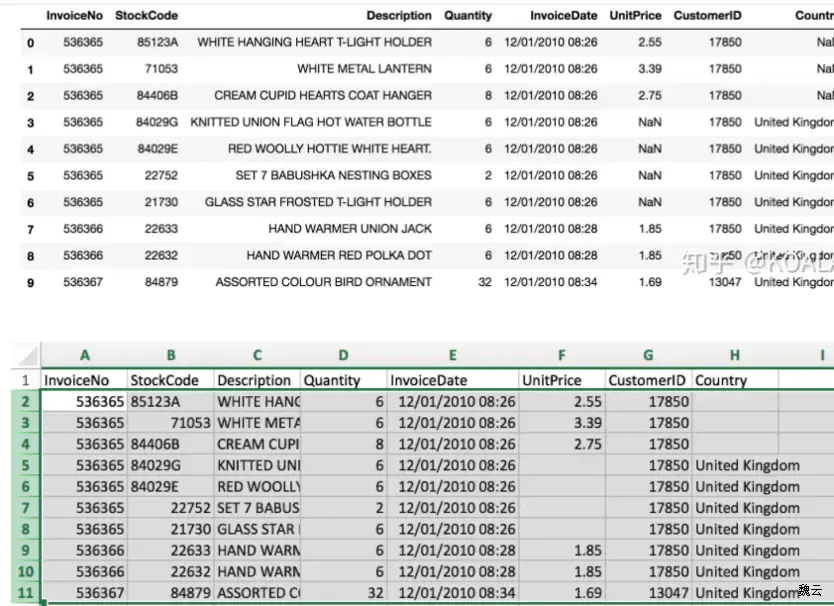Select the 85123A cell in the spreadsheet
The width and height of the screenshot is (834, 606).
point(171,401)
